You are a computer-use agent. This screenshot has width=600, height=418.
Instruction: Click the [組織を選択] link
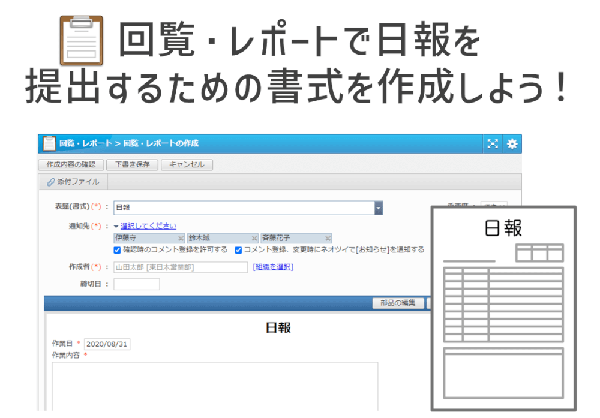[273, 267]
